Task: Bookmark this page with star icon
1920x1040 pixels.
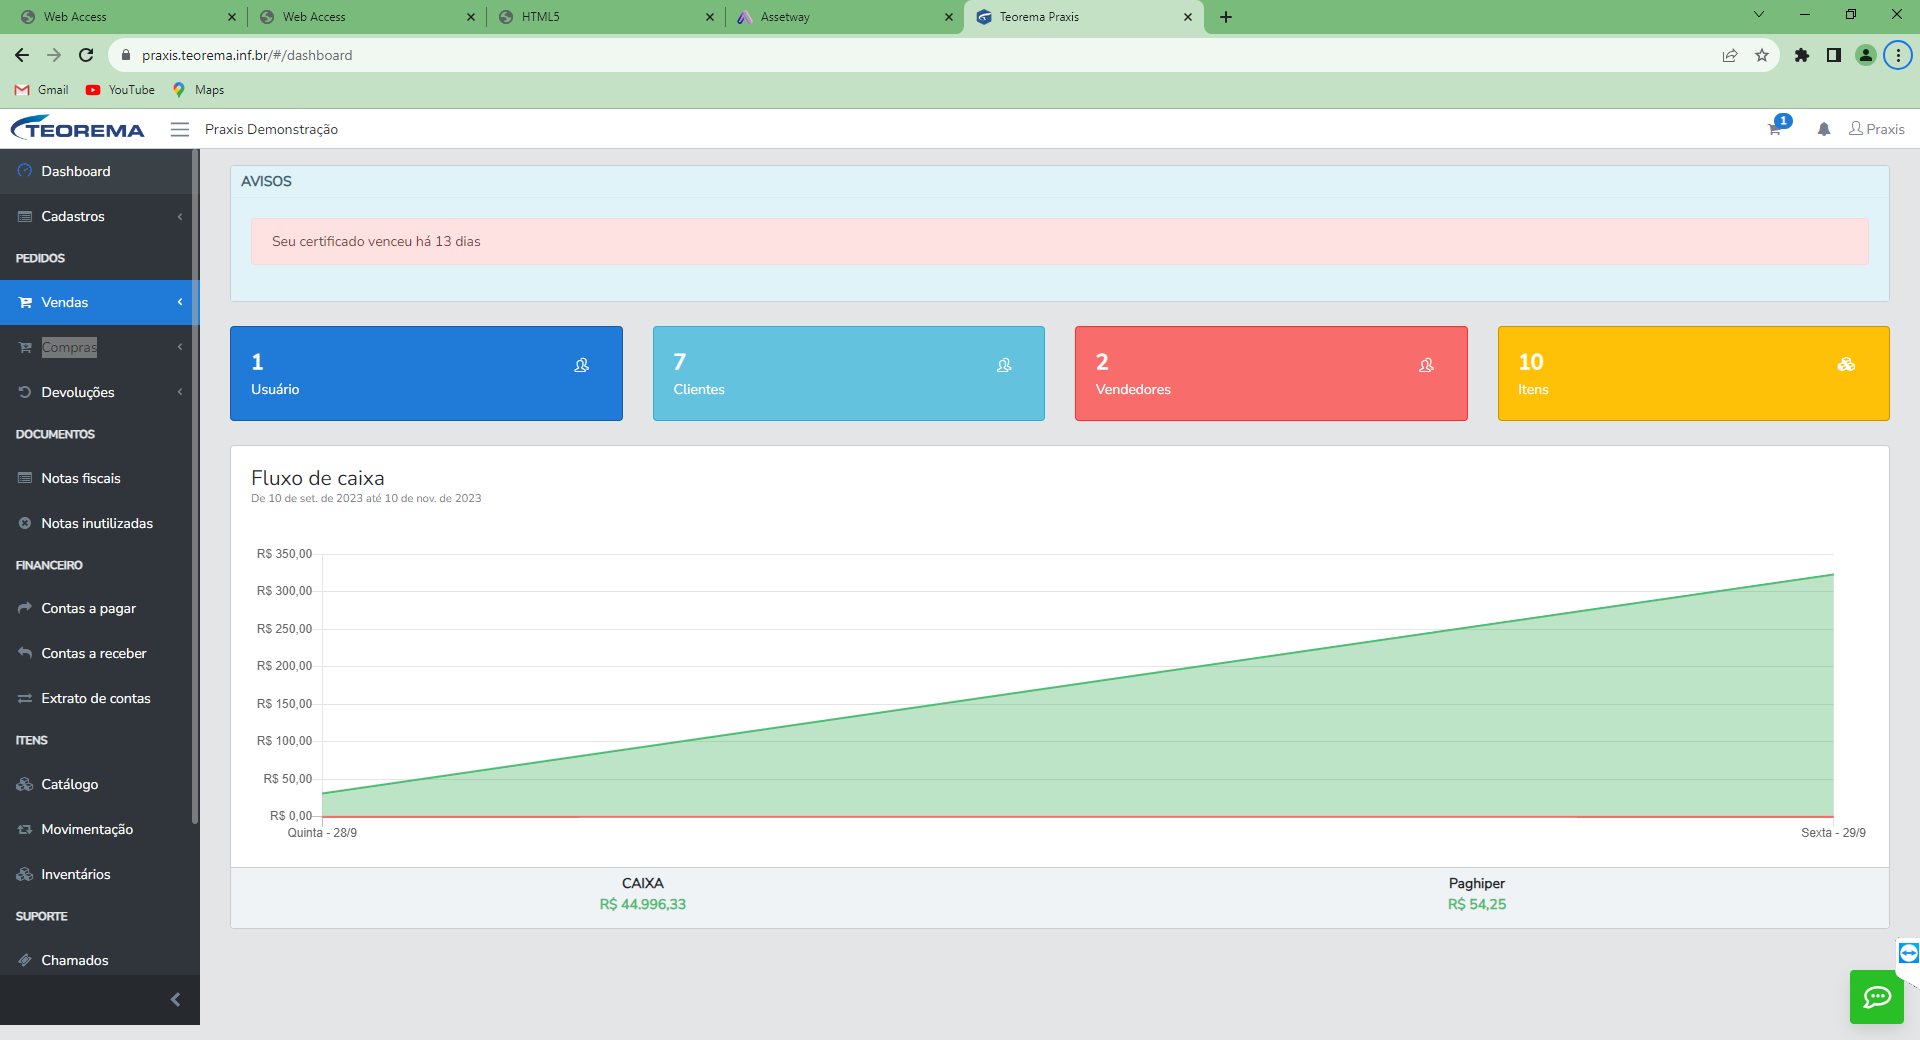Action: (1762, 55)
